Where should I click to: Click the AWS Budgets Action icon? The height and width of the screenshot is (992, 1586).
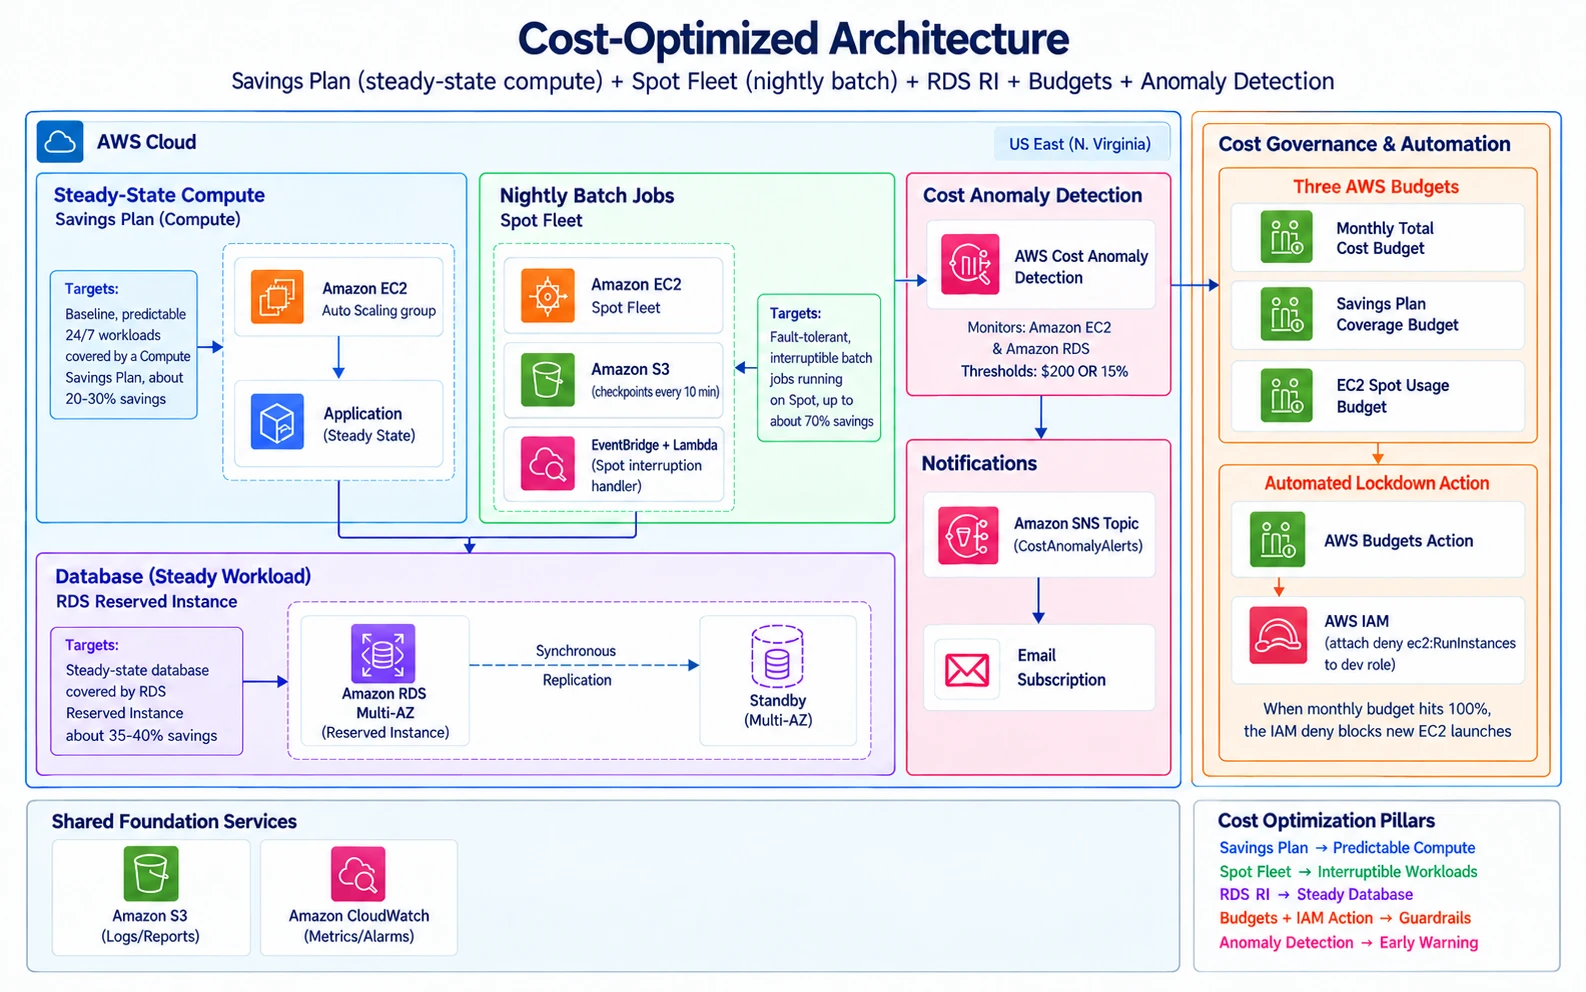click(x=1277, y=540)
